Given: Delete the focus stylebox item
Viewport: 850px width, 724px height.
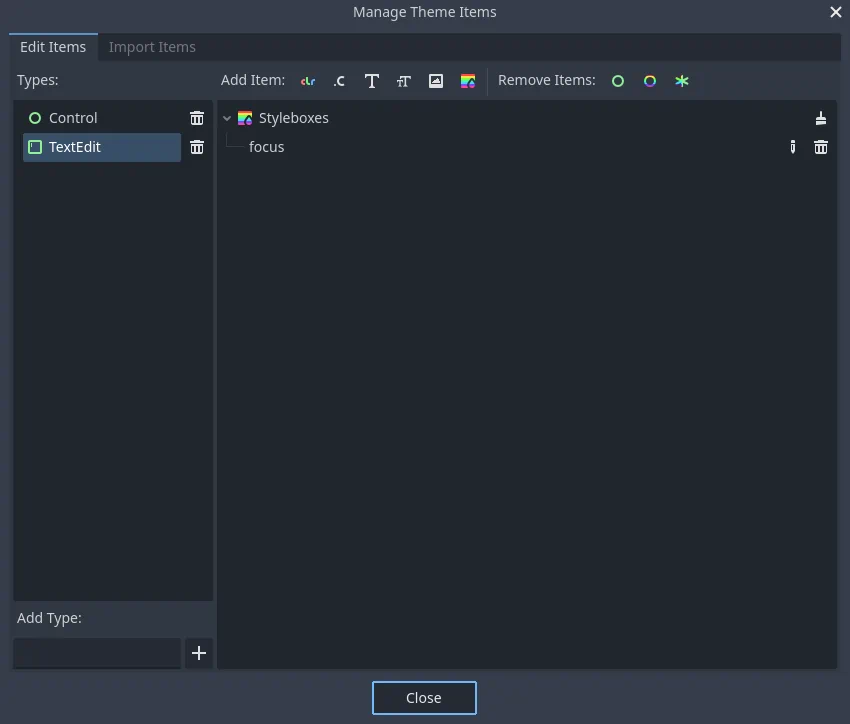Looking at the screenshot, I should pos(821,147).
